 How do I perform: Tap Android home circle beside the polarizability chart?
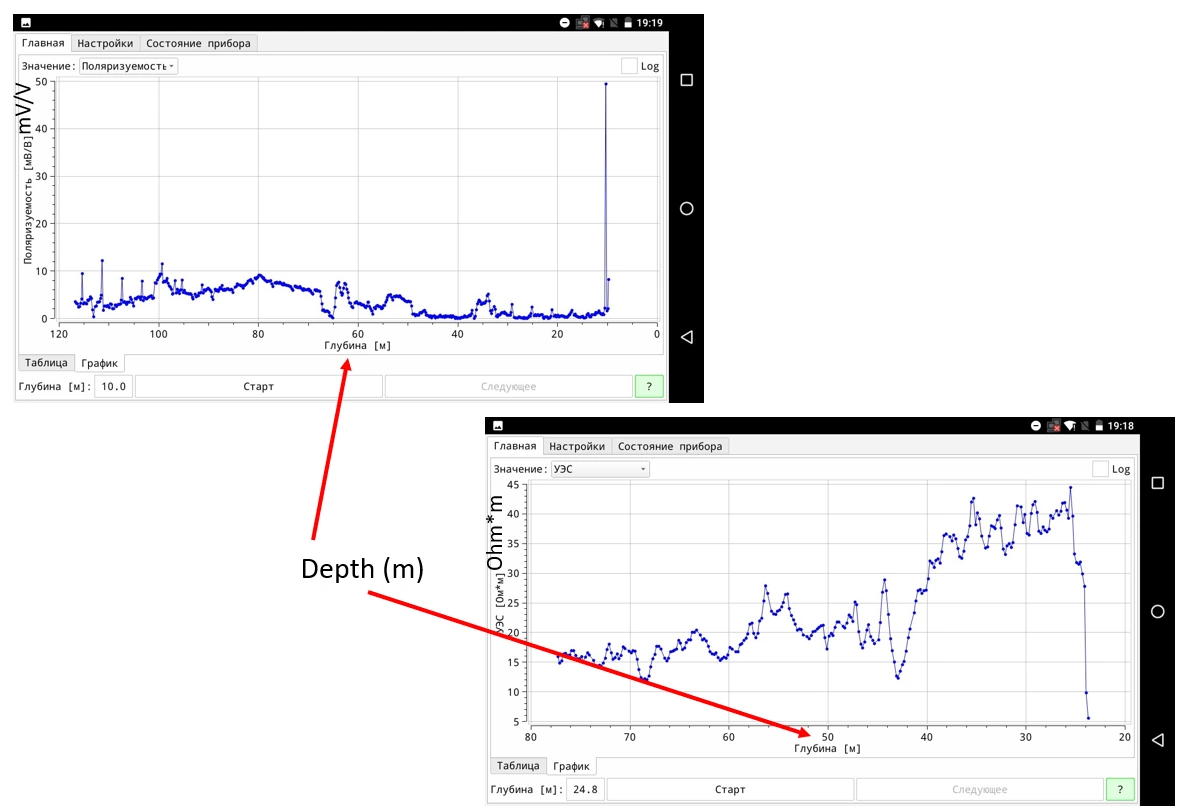(x=686, y=208)
